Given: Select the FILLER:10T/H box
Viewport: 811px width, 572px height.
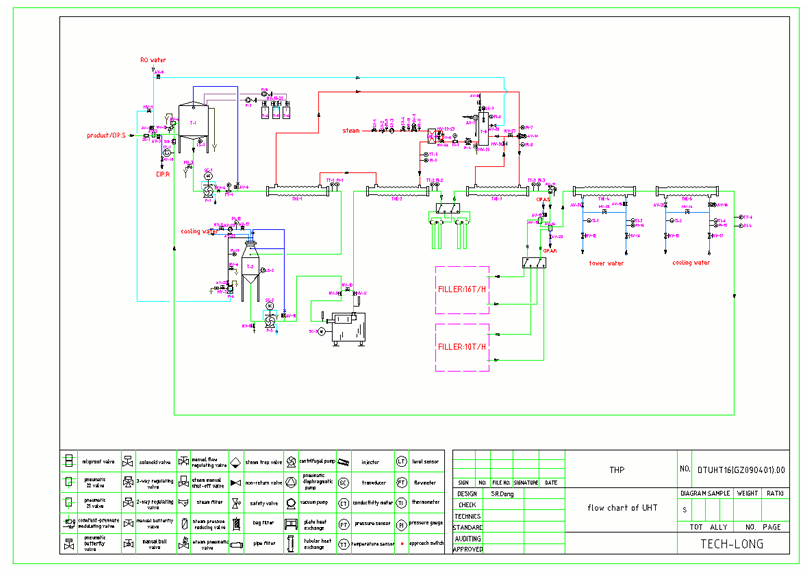Looking at the screenshot, I should tap(462, 347).
